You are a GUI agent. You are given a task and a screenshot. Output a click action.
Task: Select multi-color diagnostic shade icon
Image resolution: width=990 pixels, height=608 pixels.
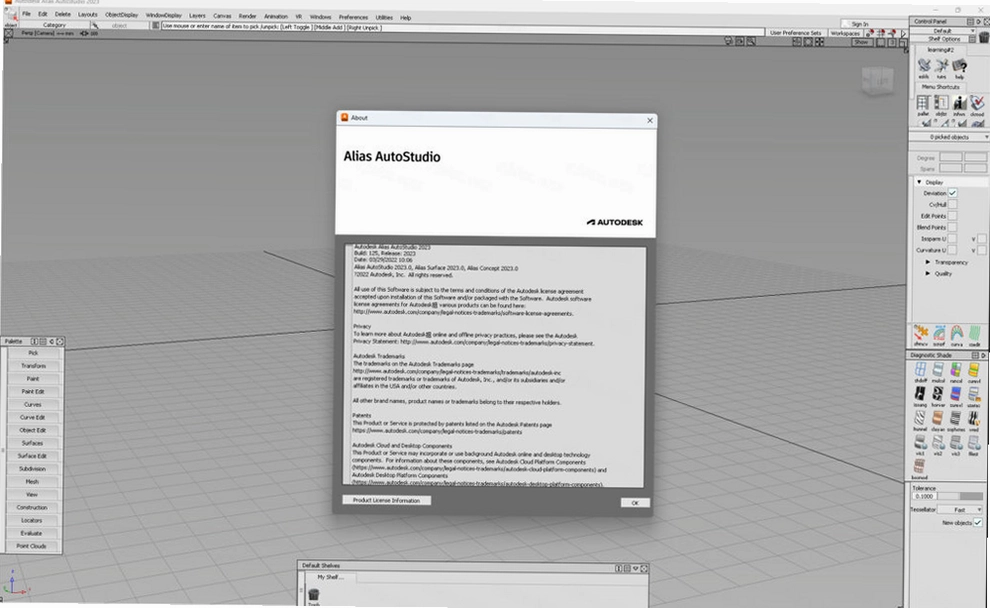(x=938, y=373)
